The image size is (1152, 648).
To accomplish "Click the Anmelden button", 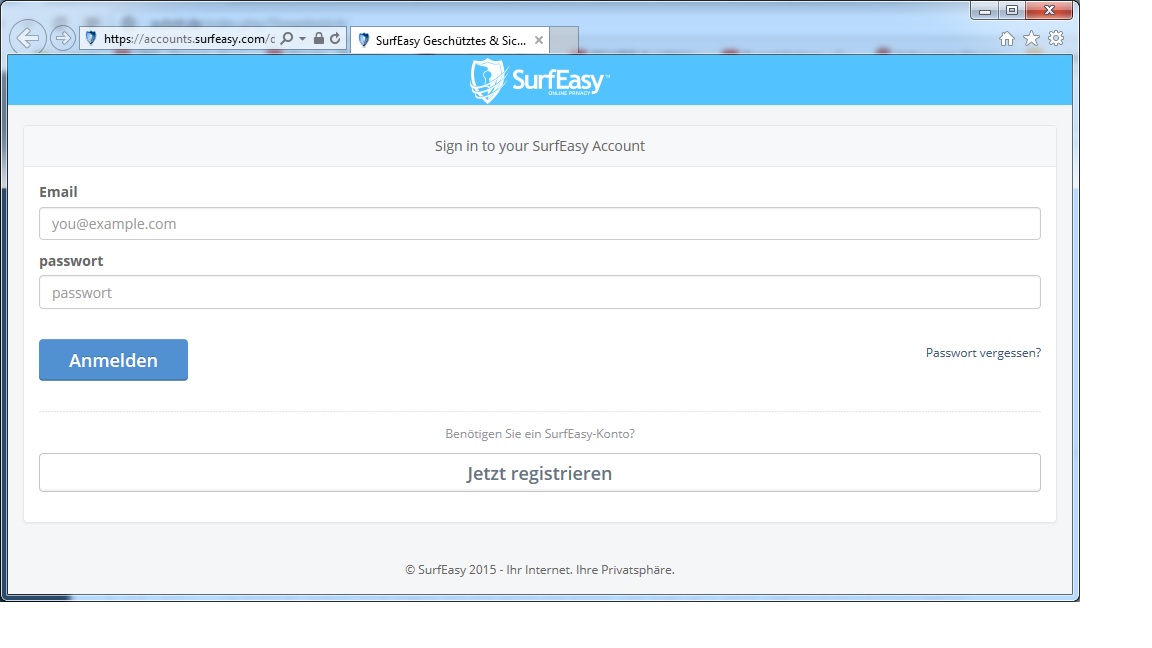I will coord(113,360).
